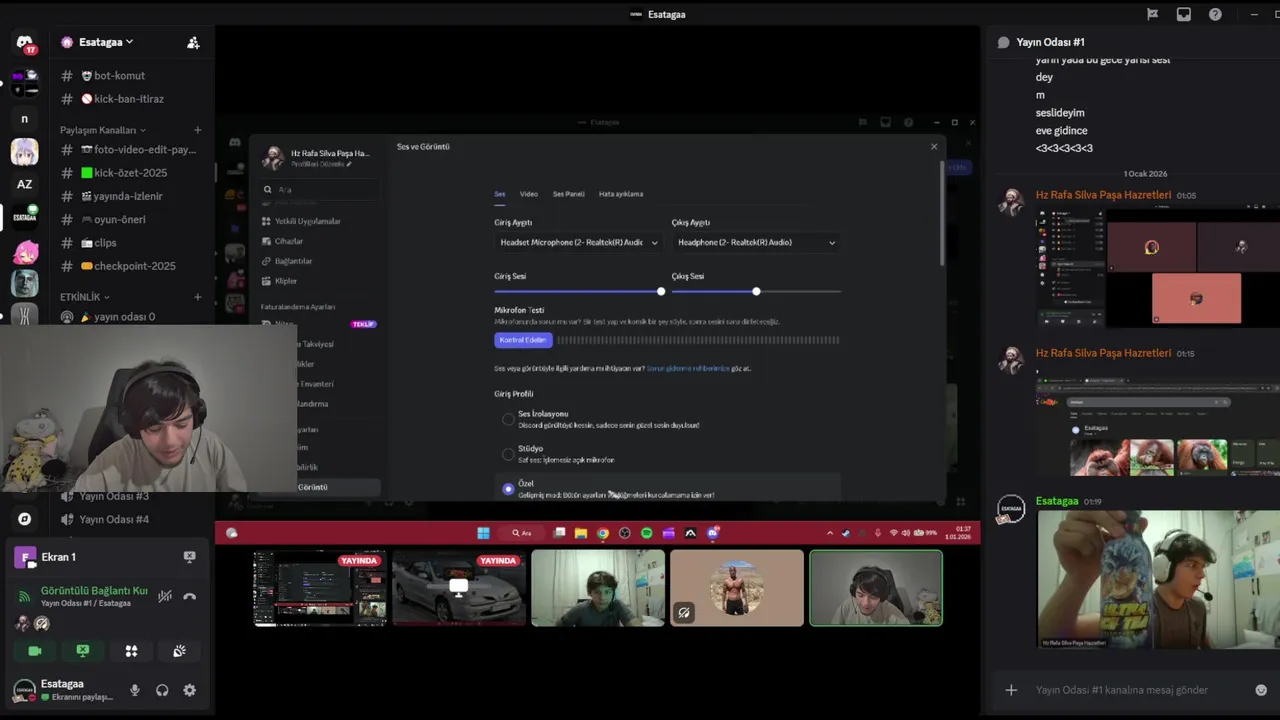Focus the Yayın Odası #1 message input

tap(1135, 690)
